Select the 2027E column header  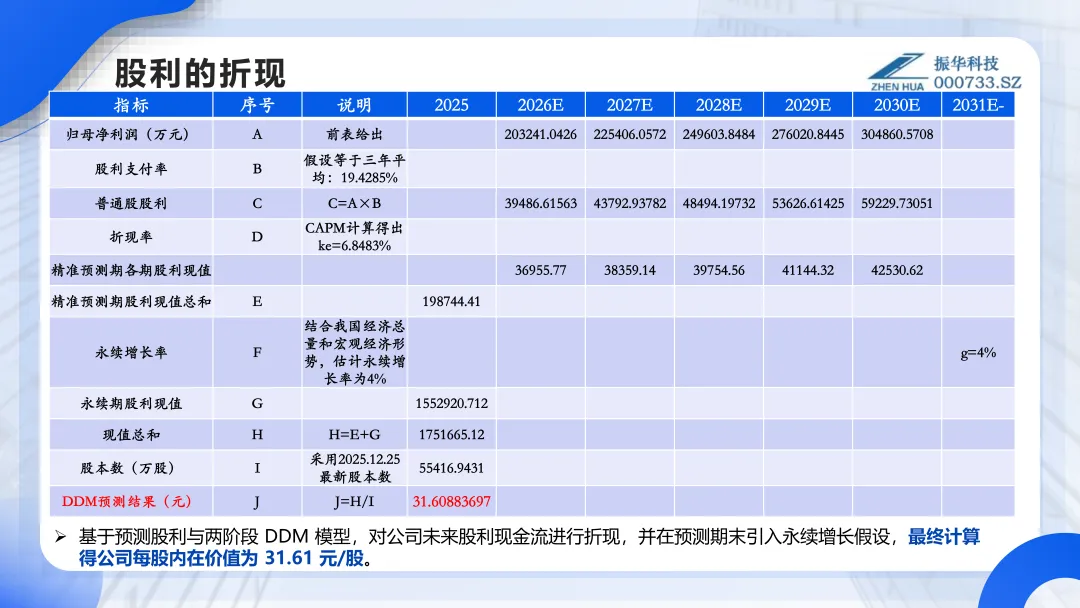pyautogui.click(x=630, y=105)
